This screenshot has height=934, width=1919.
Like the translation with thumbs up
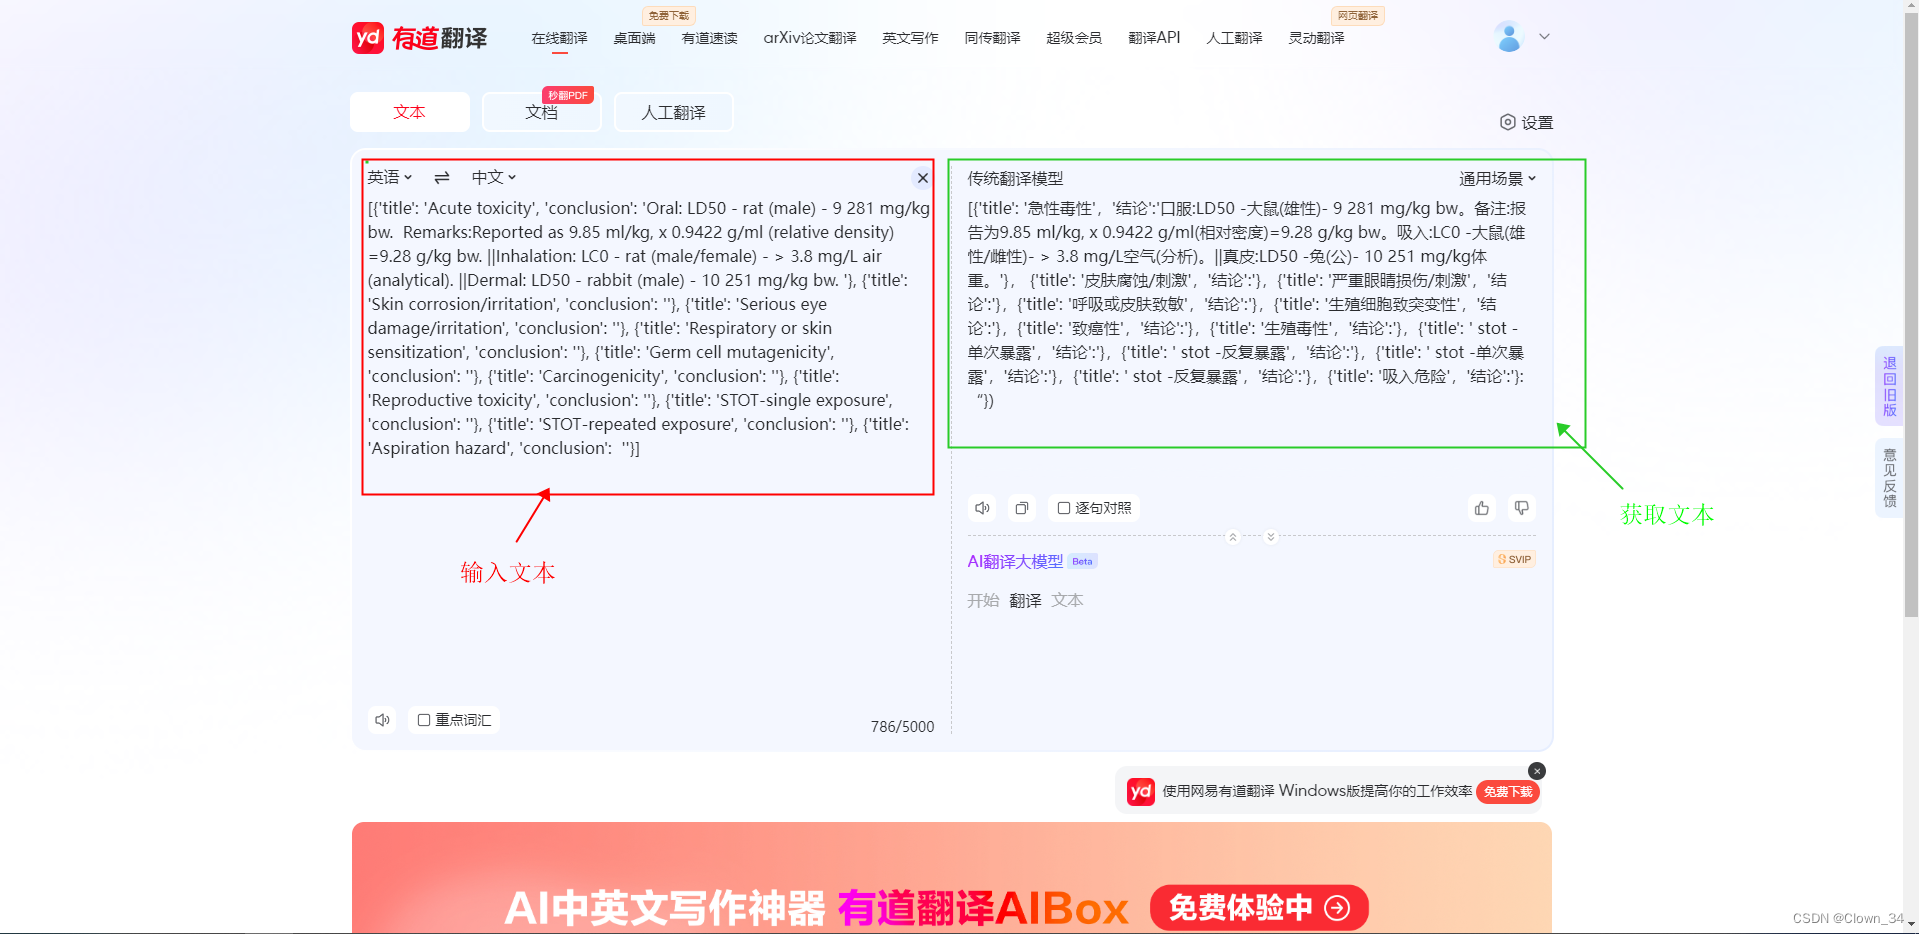pyautogui.click(x=1481, y=508)
